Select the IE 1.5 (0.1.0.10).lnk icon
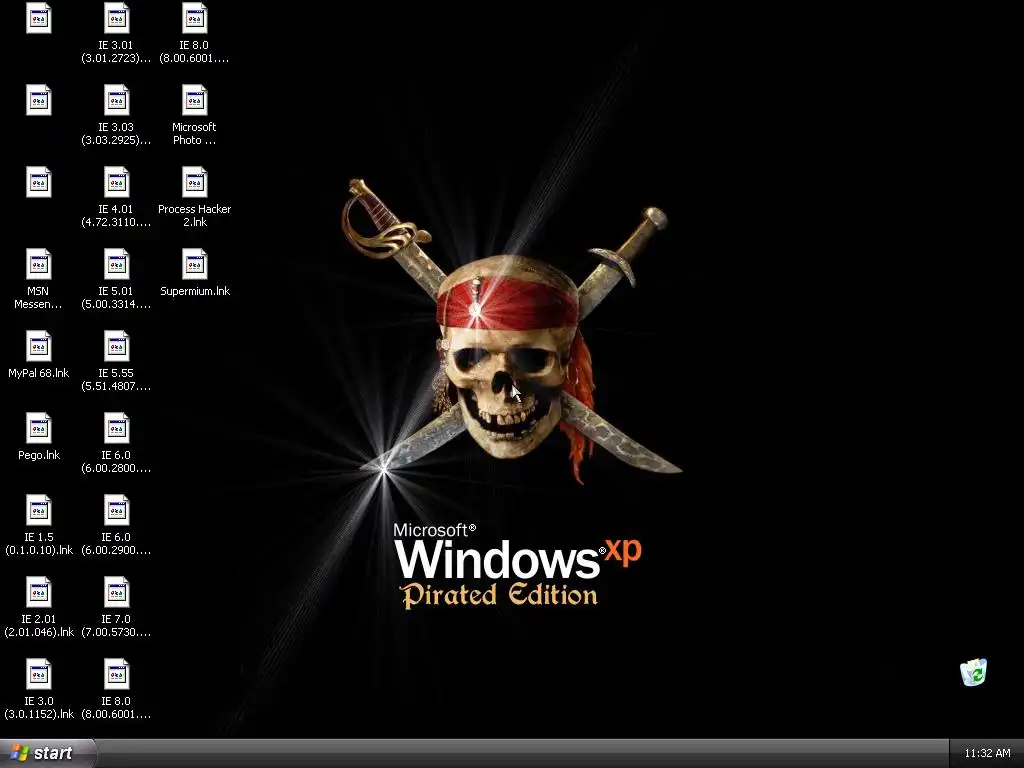 point(39,511)
